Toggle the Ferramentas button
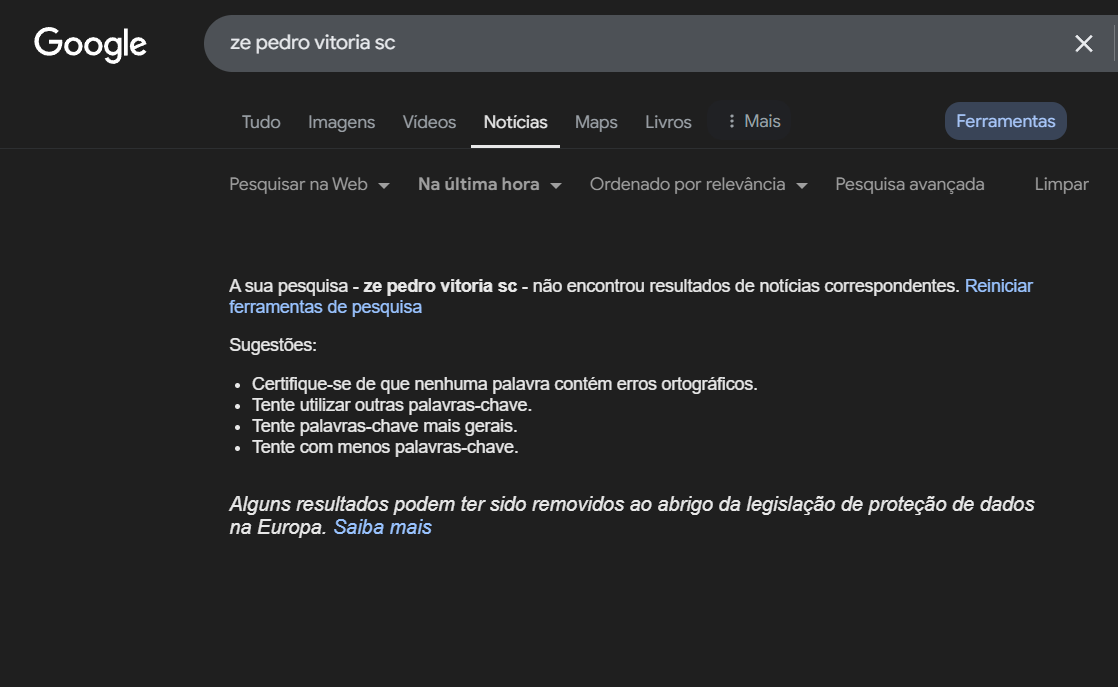This screenshot has height=687, width=1118. (1005, 121)
